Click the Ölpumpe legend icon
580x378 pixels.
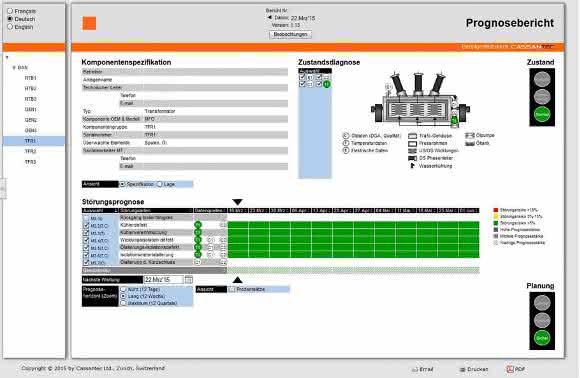click(470, 136)
